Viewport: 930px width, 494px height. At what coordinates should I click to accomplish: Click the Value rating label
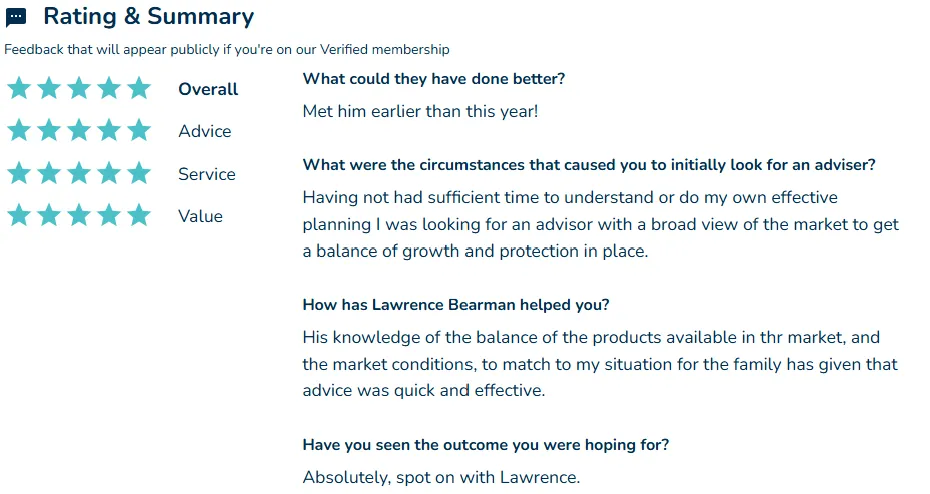pos(200,216)
